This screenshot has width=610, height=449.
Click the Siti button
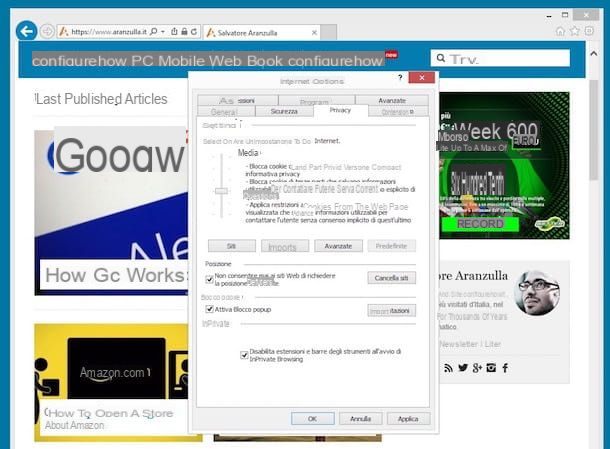[x=232, y=246]
